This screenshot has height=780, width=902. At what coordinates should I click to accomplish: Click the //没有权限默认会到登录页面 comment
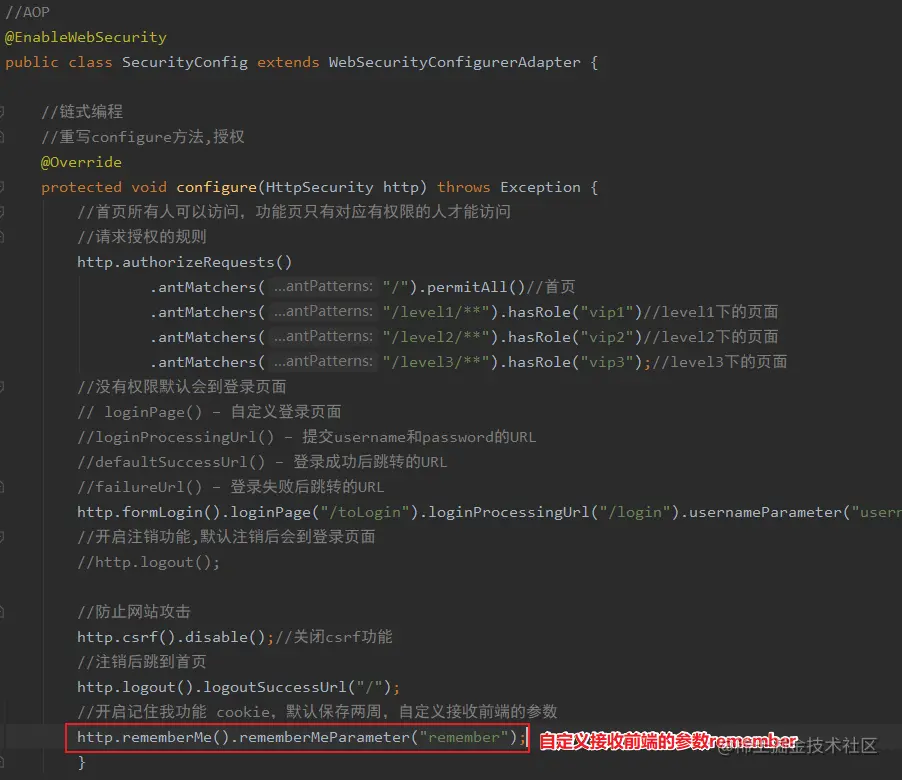182,387
